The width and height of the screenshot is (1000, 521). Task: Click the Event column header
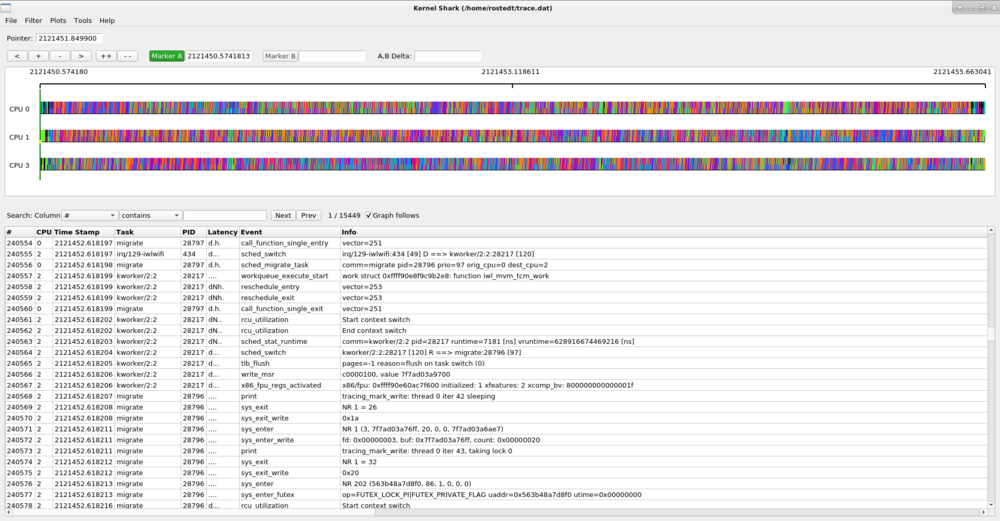coord(290,232)
